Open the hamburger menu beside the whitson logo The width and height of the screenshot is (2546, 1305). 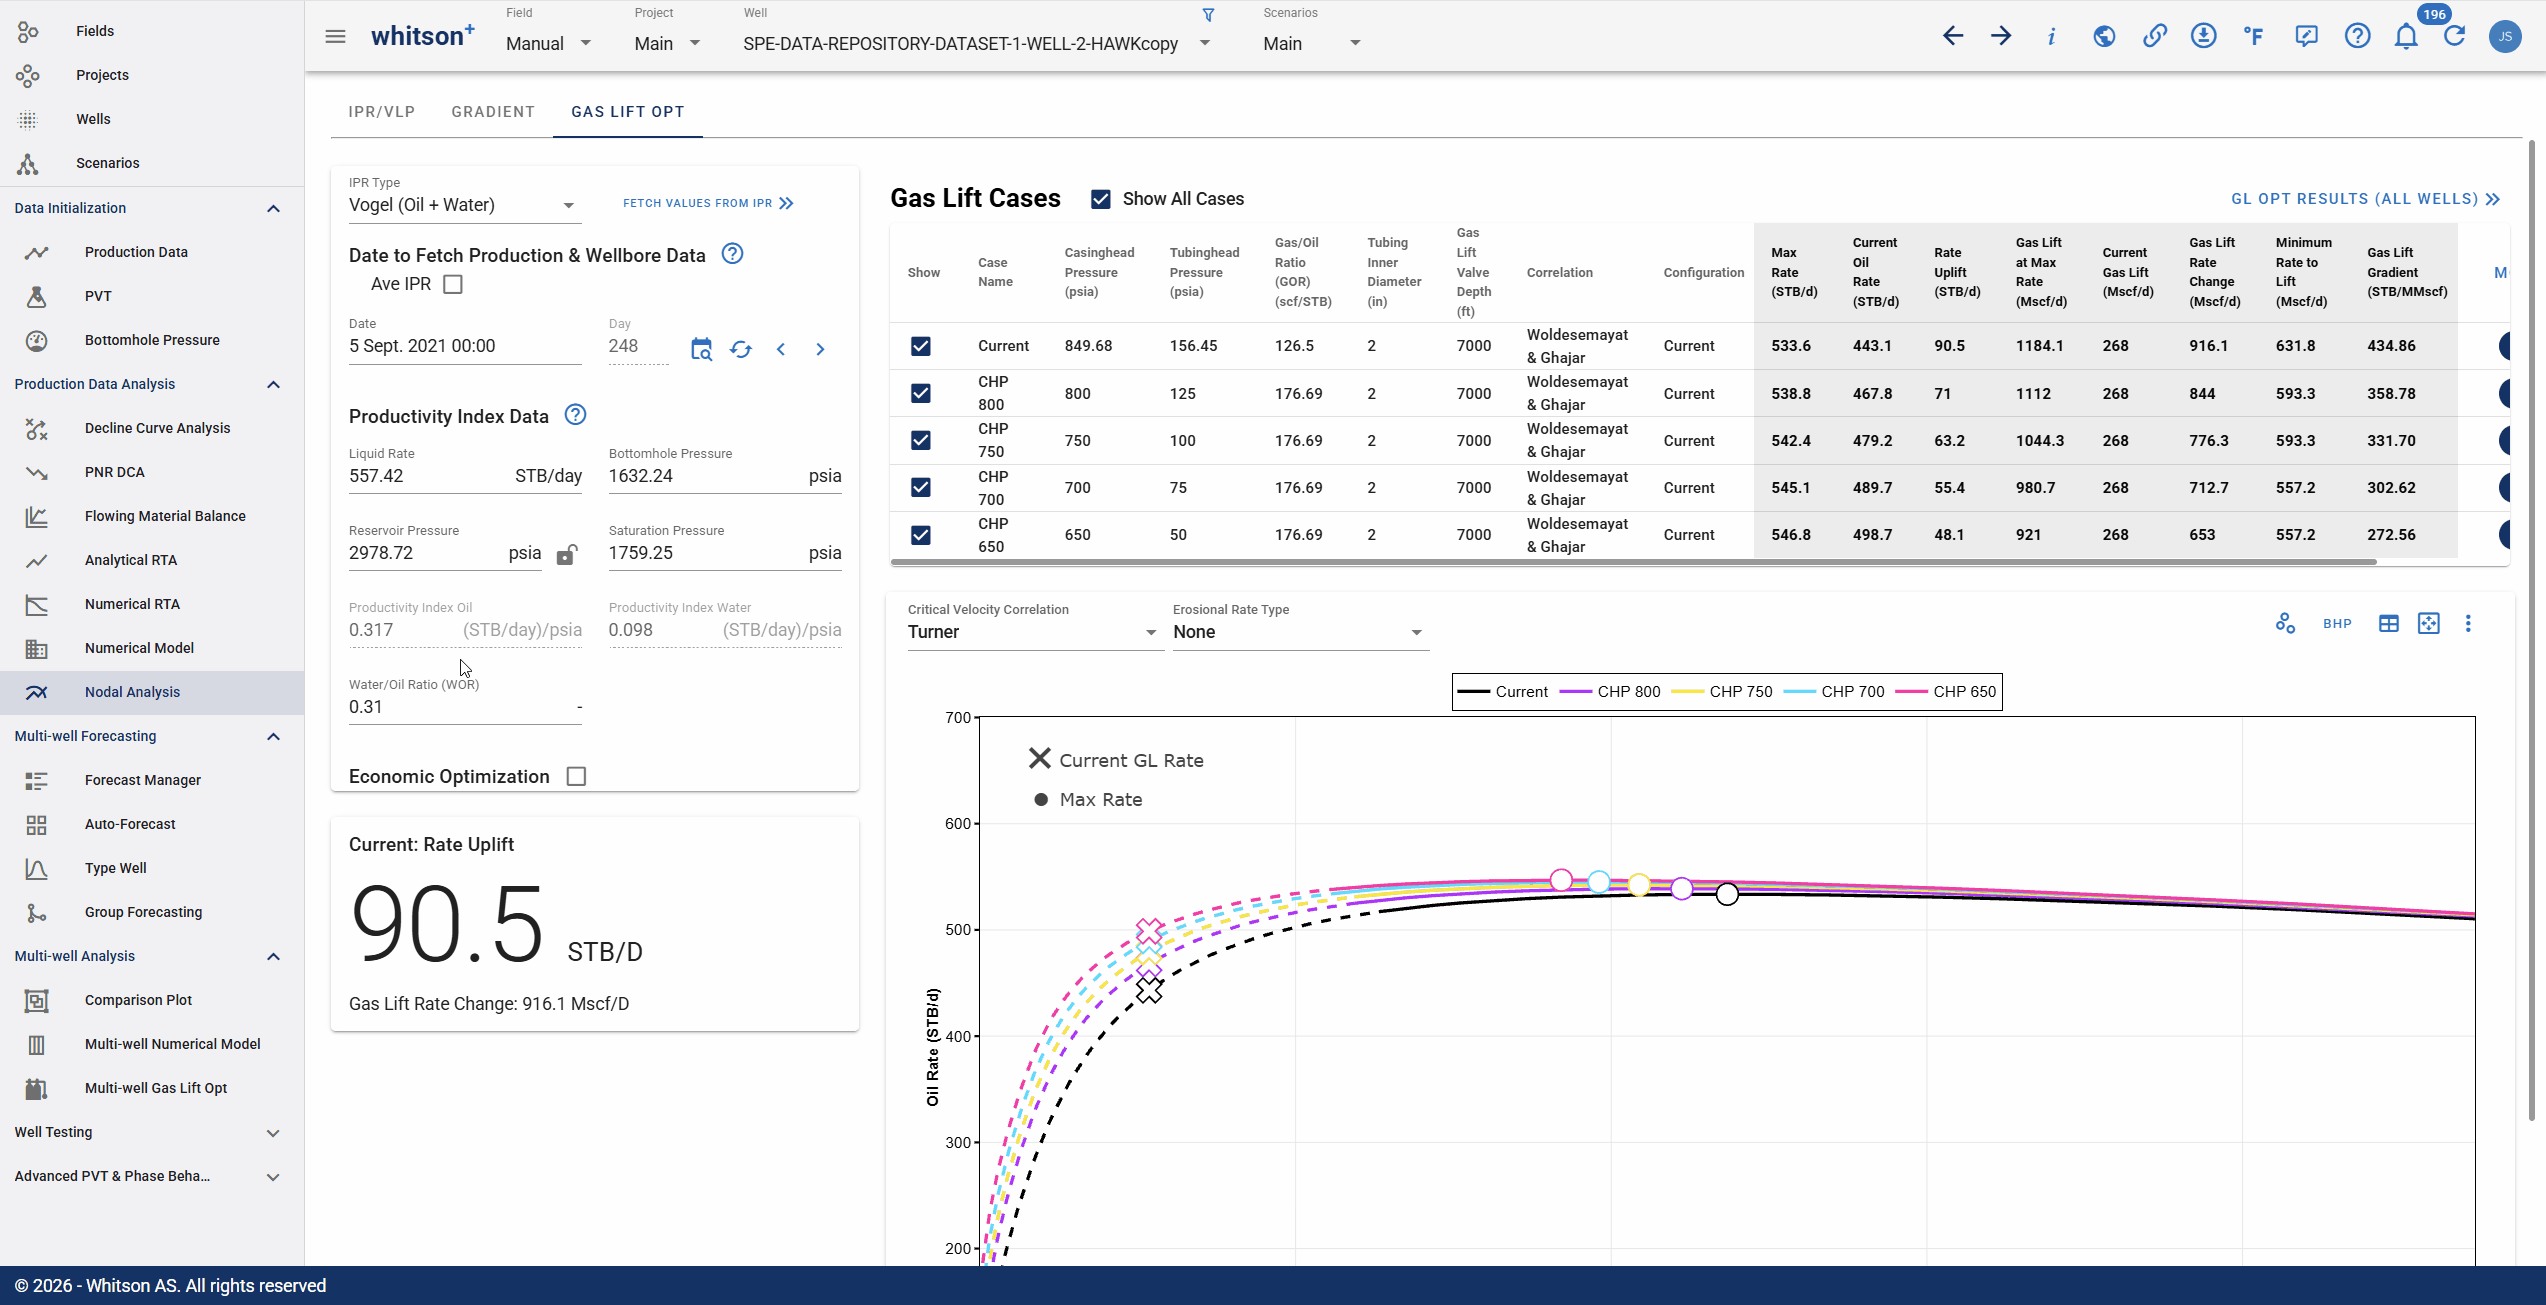(x=335, y=37)
